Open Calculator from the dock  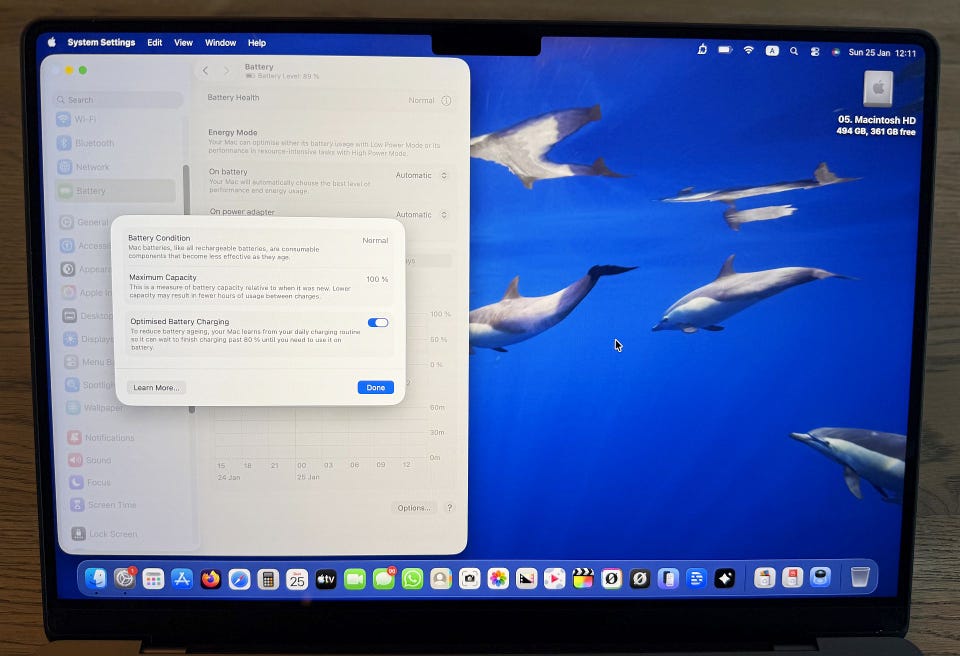pos(268,579)
